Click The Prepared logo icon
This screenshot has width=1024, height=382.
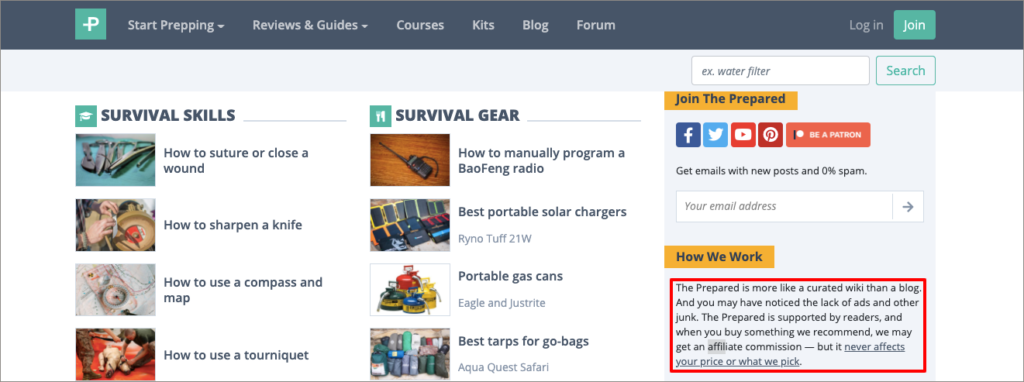click(x=90, y=24)
